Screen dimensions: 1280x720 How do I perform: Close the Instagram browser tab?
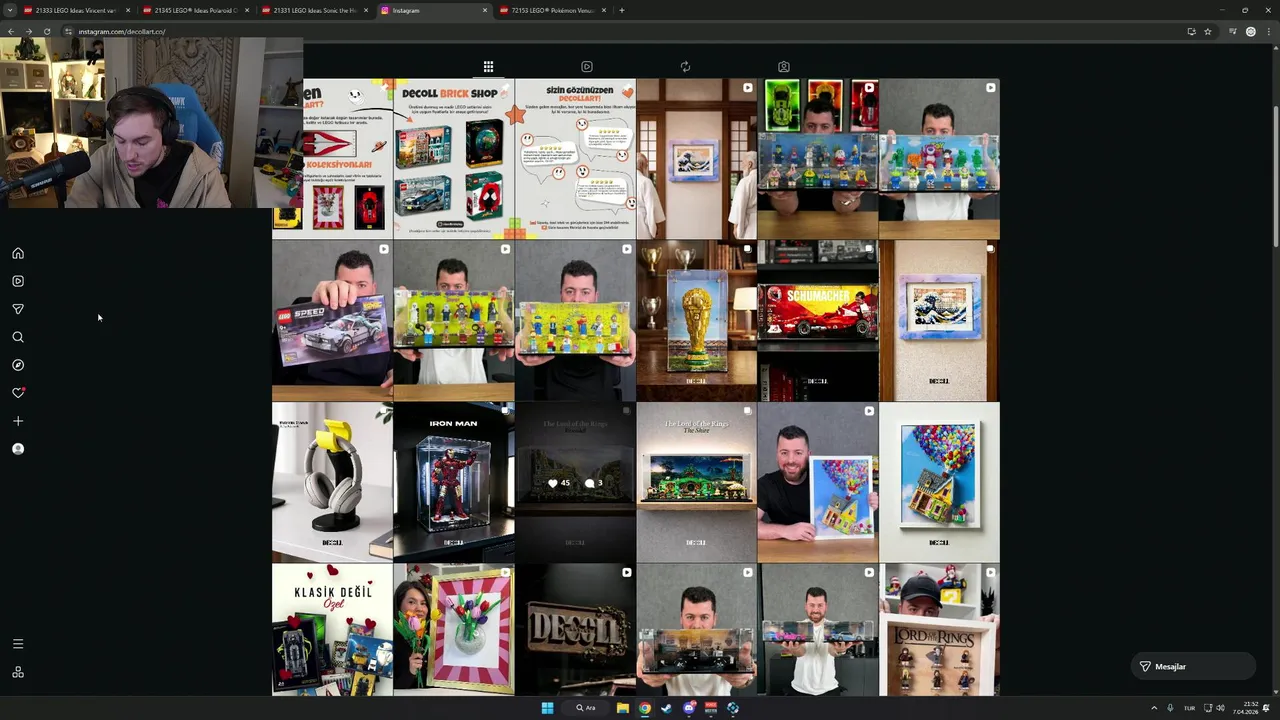(485, 10)
